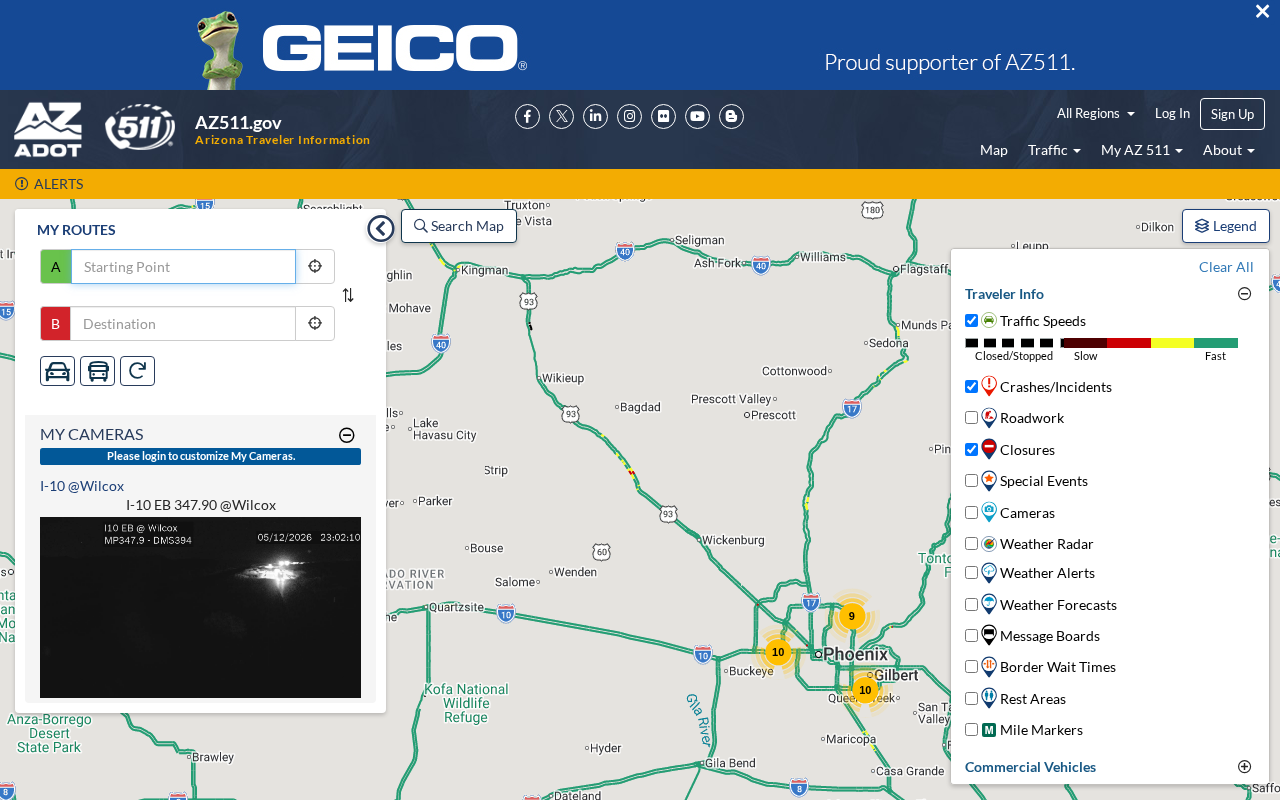Click the Starting Point input field
The height and width of the screenshot is (800, 1280).
click(184, 267)
